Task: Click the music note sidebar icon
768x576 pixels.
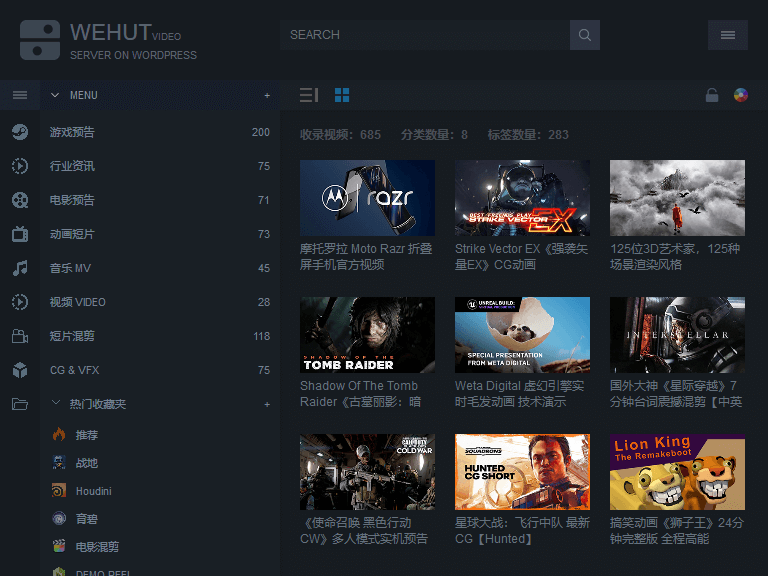Action: click(20, 268)
